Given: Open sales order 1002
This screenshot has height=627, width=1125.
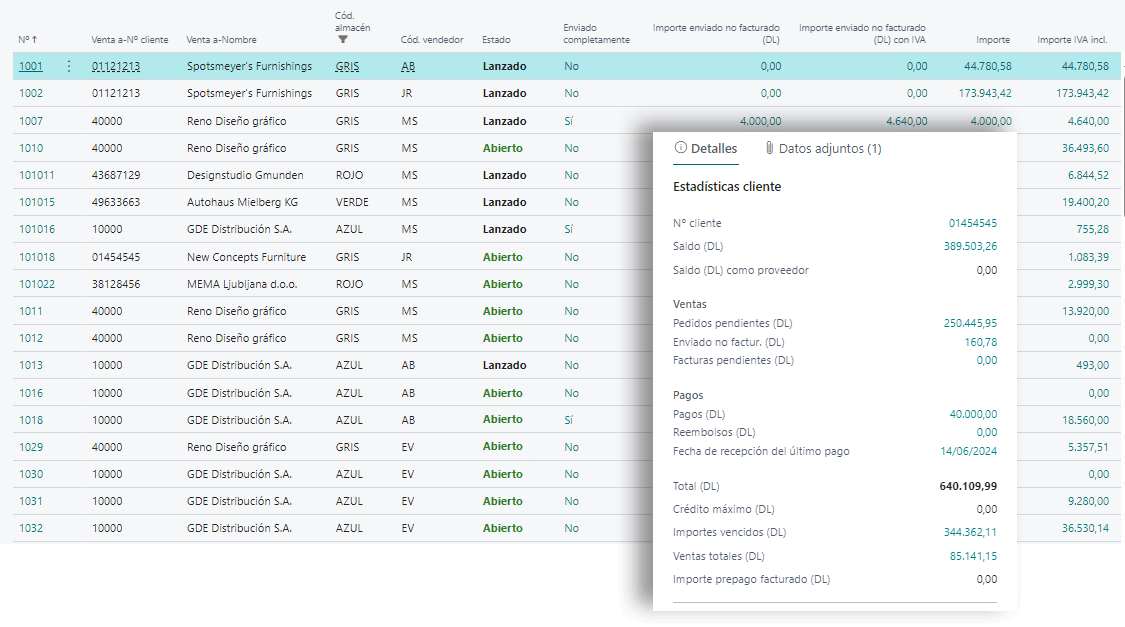Looking at the screenshot, I should (x=31, y=93).
